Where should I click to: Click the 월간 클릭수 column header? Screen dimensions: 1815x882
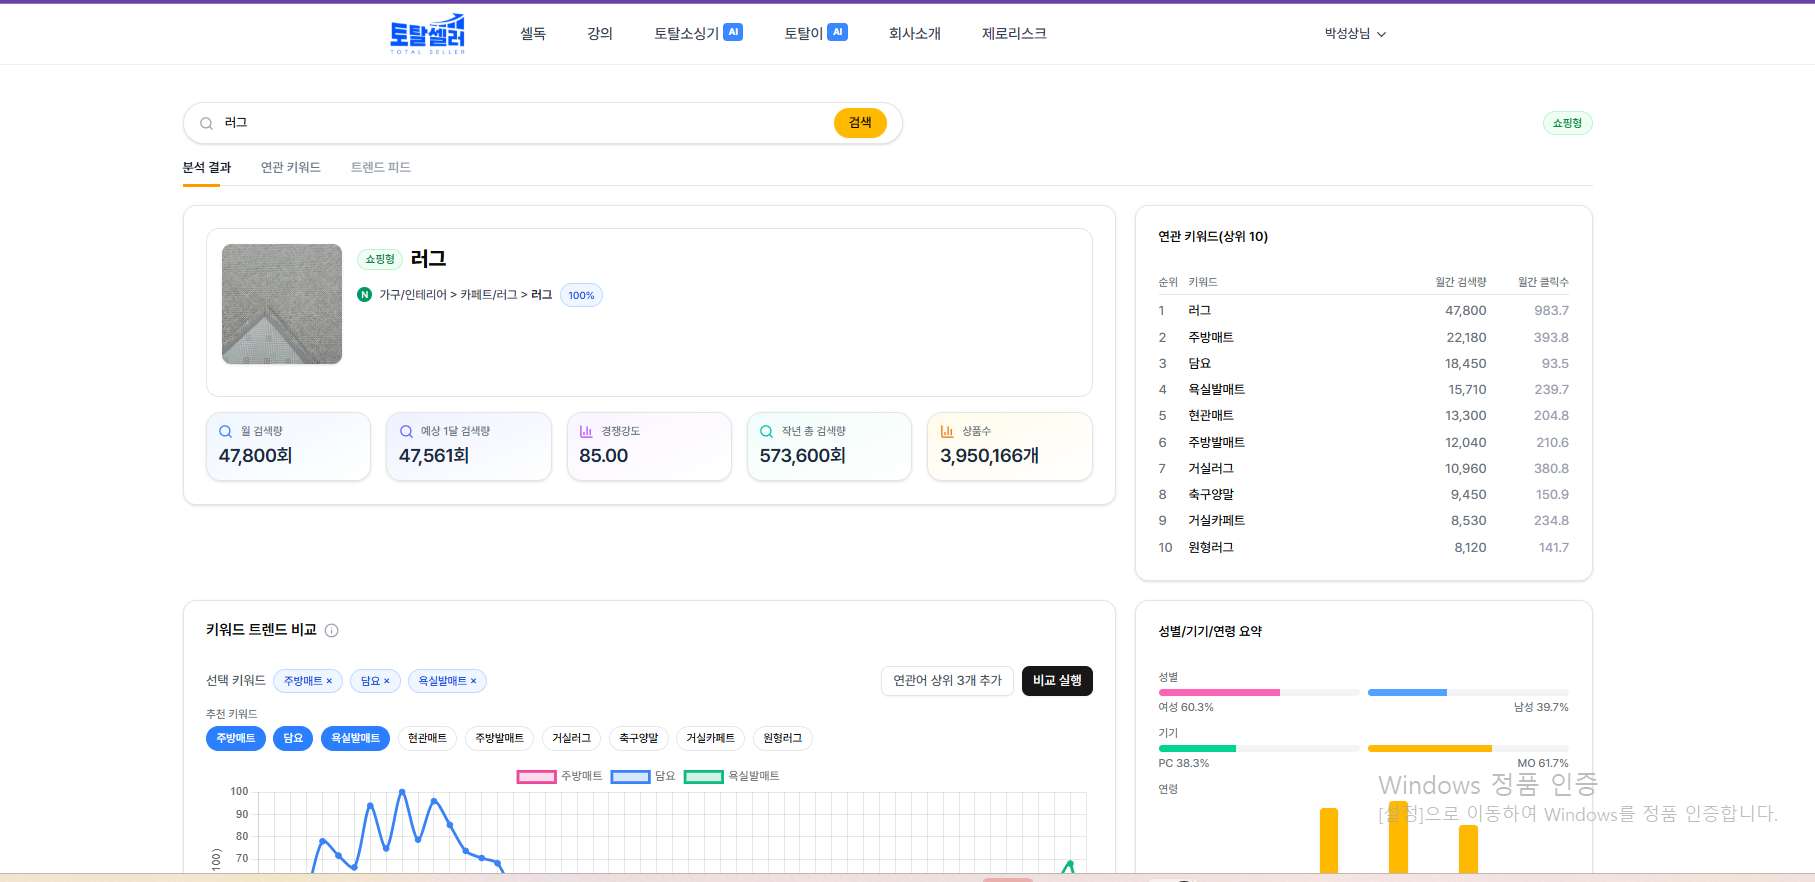(x=1543, y=282)
